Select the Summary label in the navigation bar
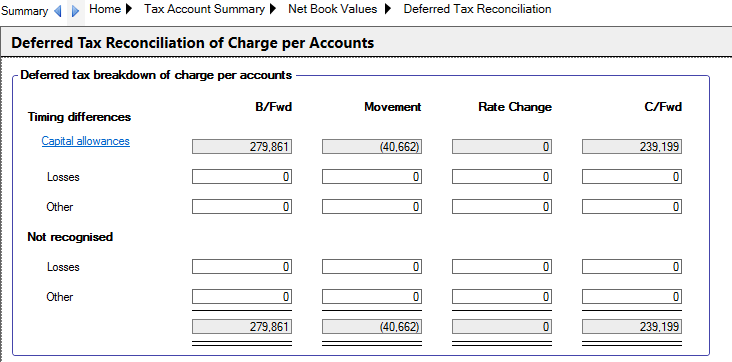732x362 pixels. point(24,11)
